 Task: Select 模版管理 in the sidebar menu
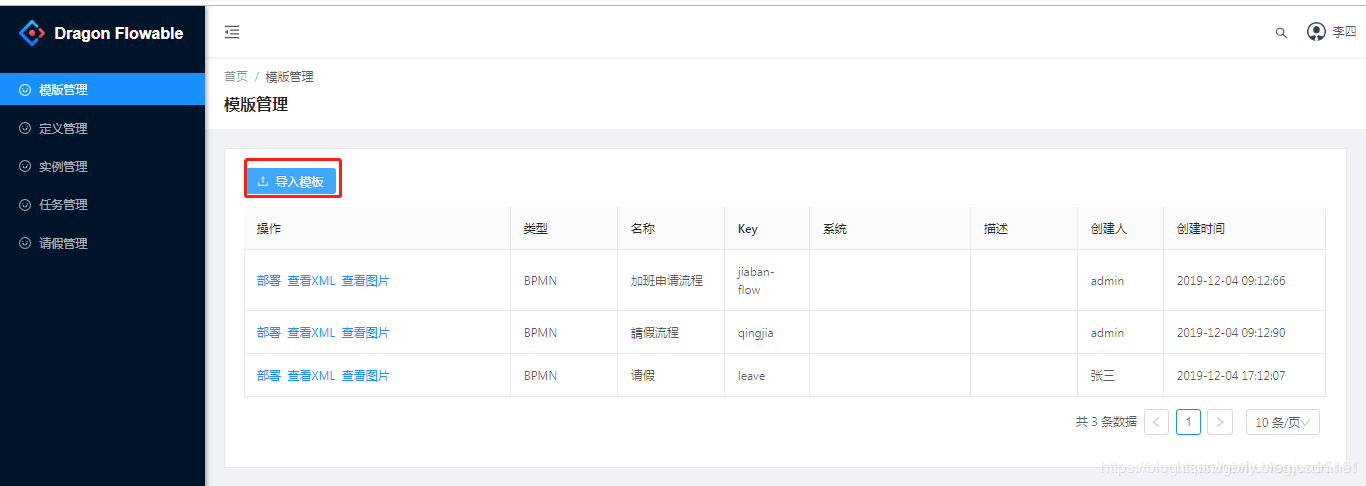coord(102,89)
